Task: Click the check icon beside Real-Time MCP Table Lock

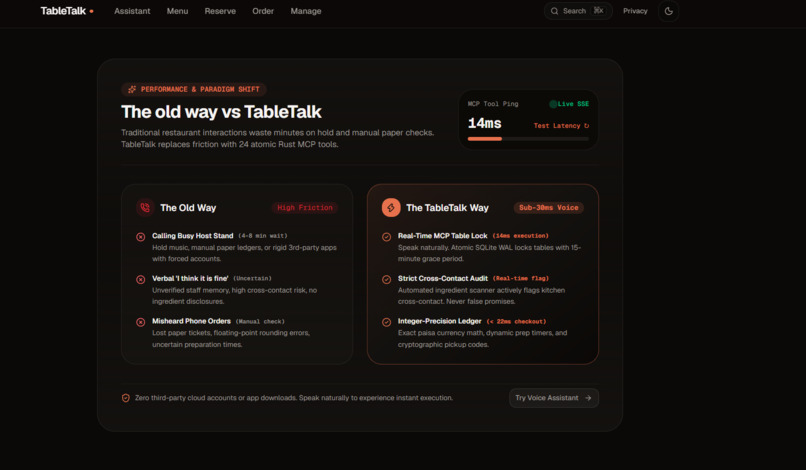Action: (387, 237)
